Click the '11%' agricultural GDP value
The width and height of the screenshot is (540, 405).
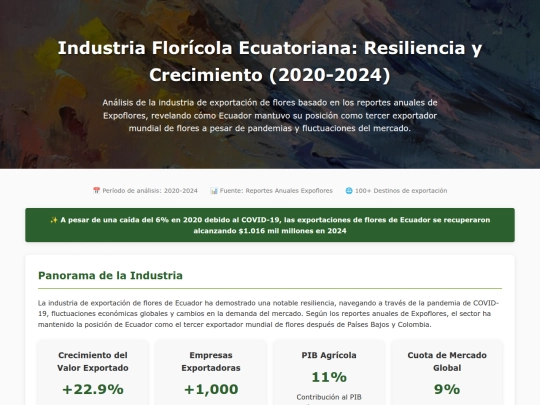[x=329, y=377]
